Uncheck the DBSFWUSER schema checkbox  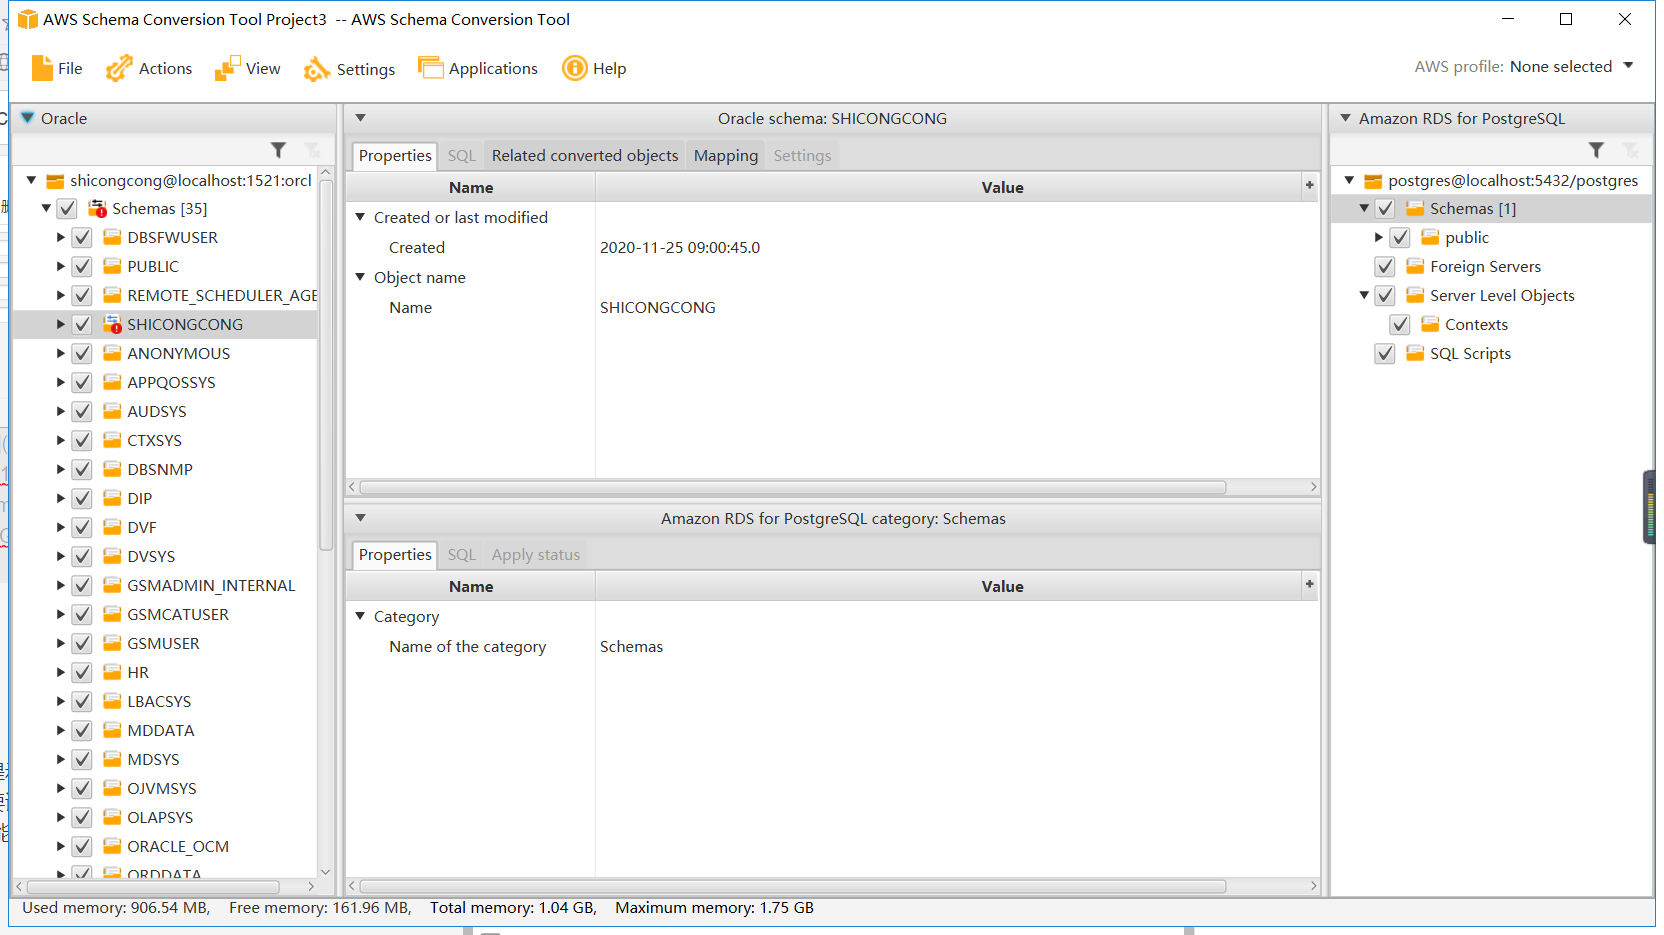(x=82, y=238)
